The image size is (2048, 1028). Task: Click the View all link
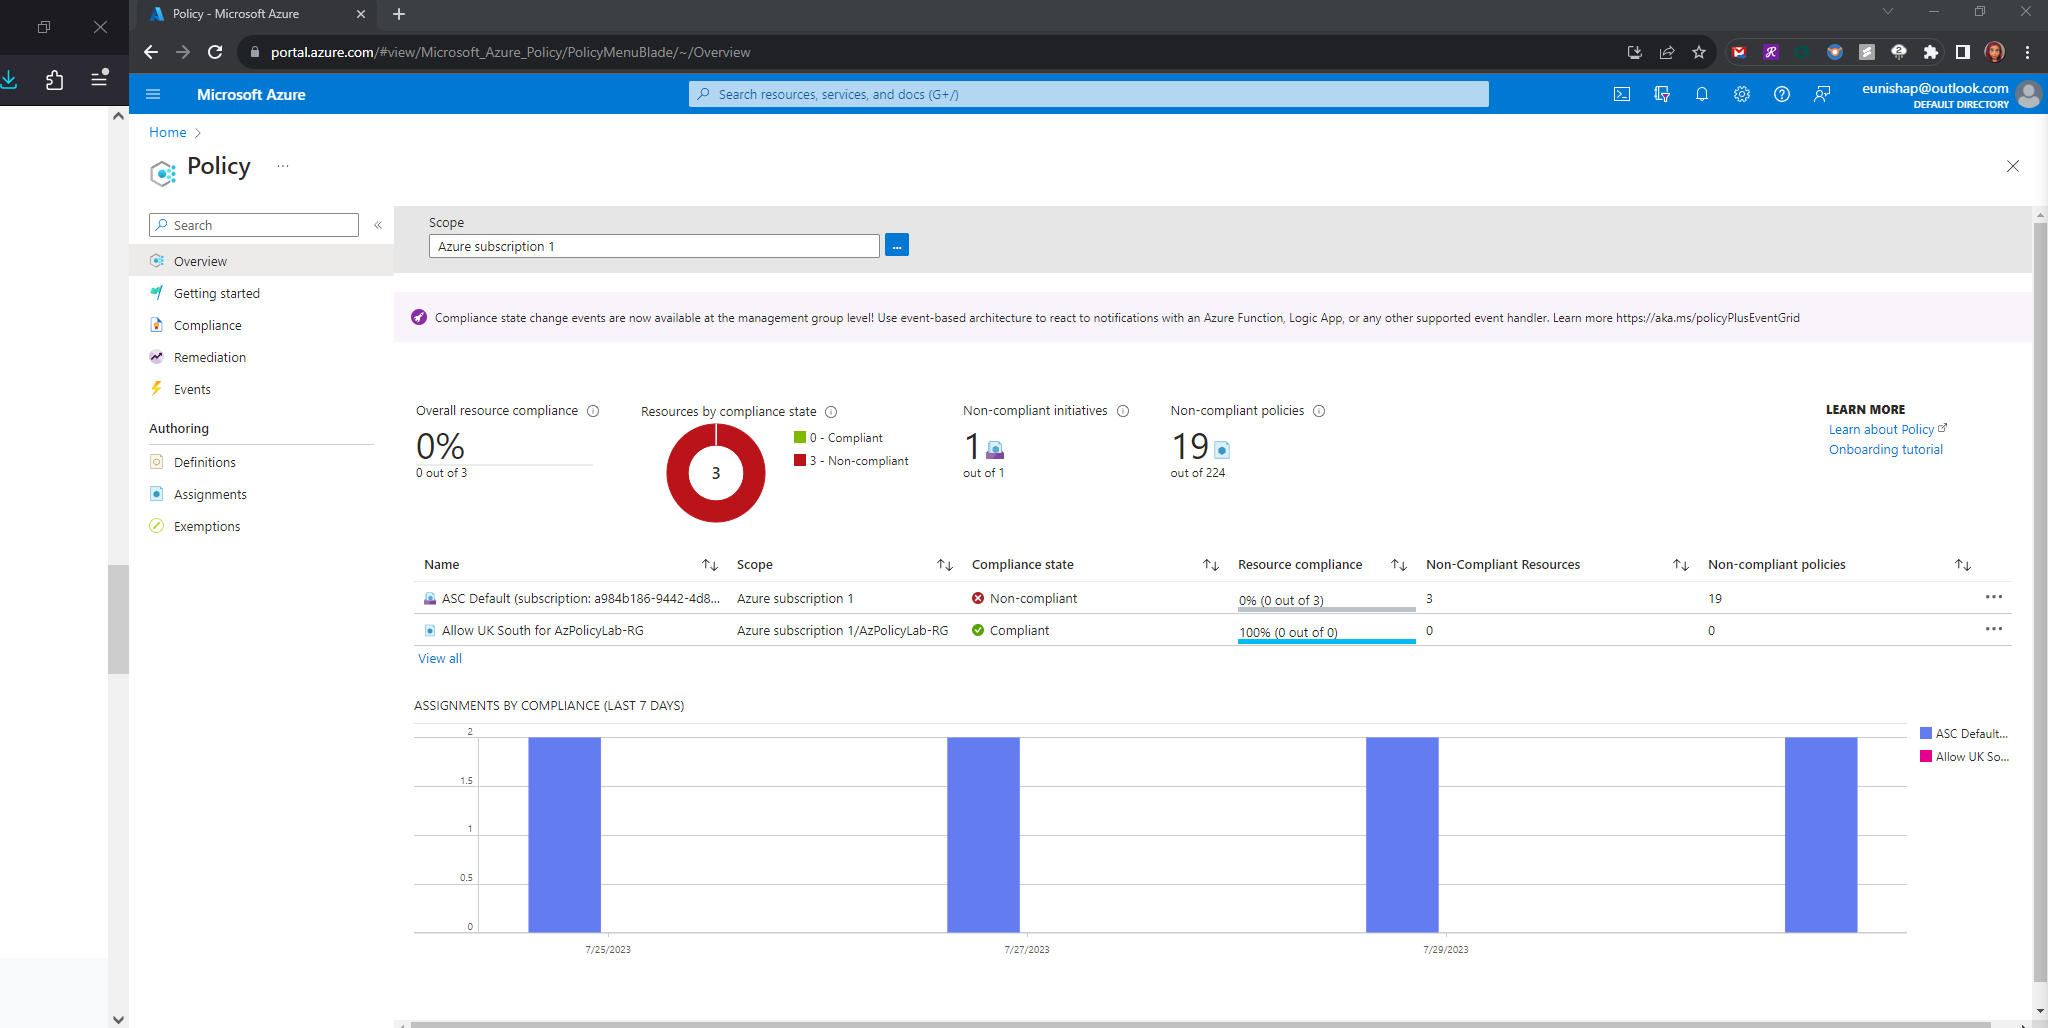[x=440, y=659]
